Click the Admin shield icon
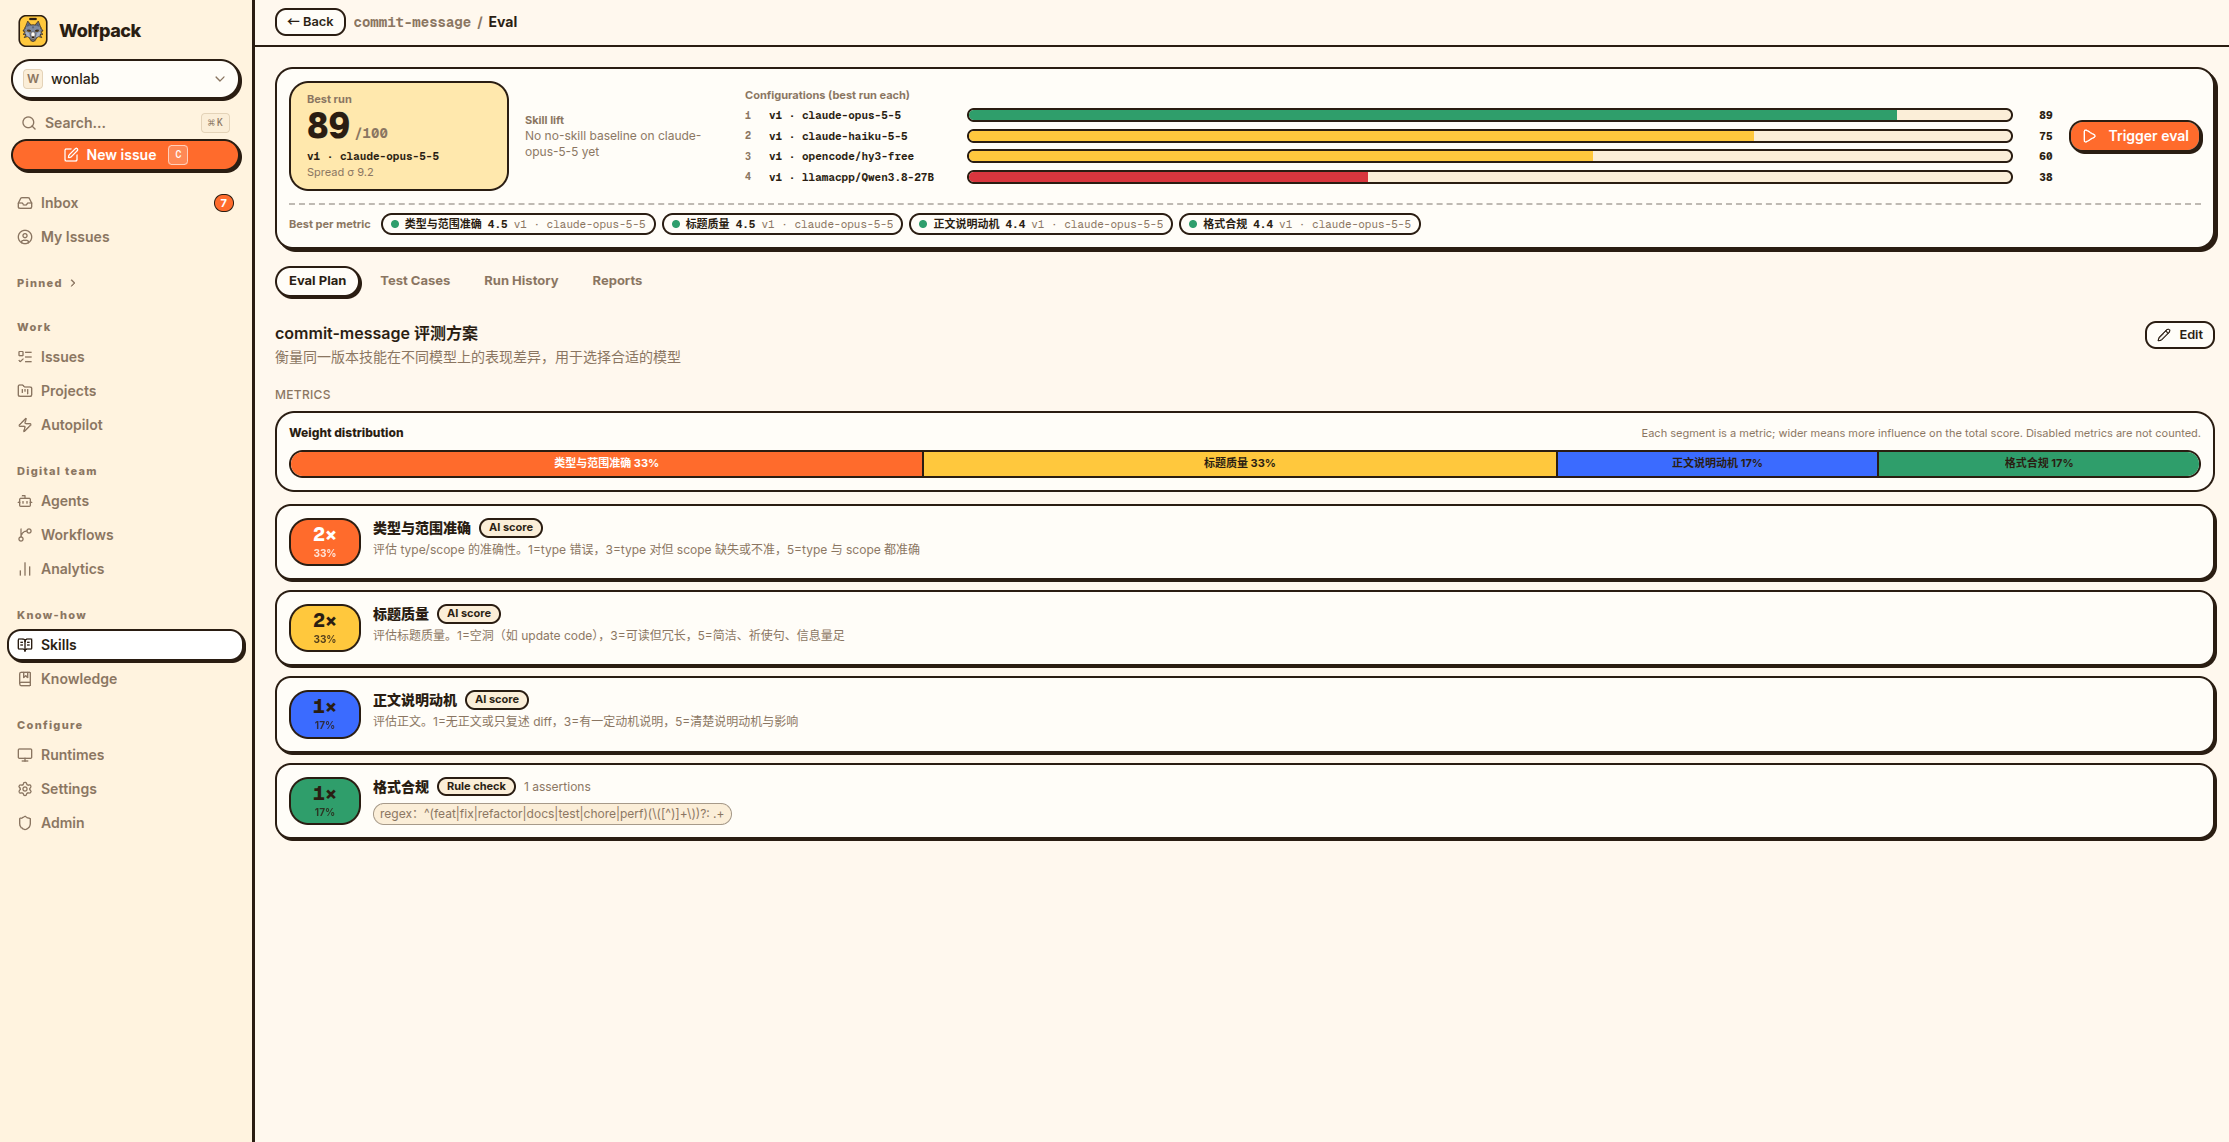Image resolution: width=2229 pixels, height=1142 pixels. click(25, 823)
